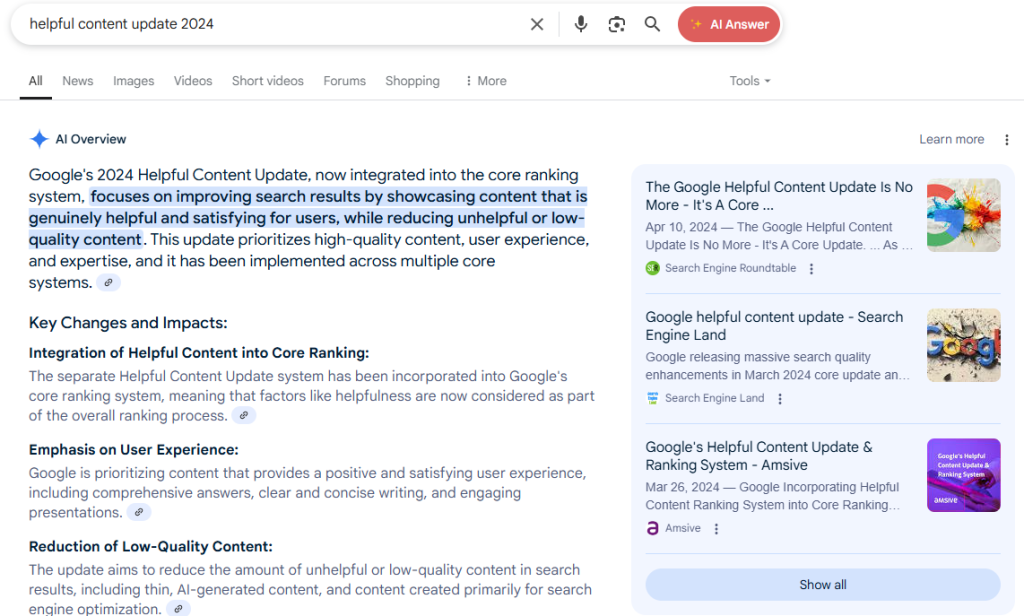Viewport: 1024px width, 616px height.
Task: Clear the search query with the X icon
Action: (537, 24)
